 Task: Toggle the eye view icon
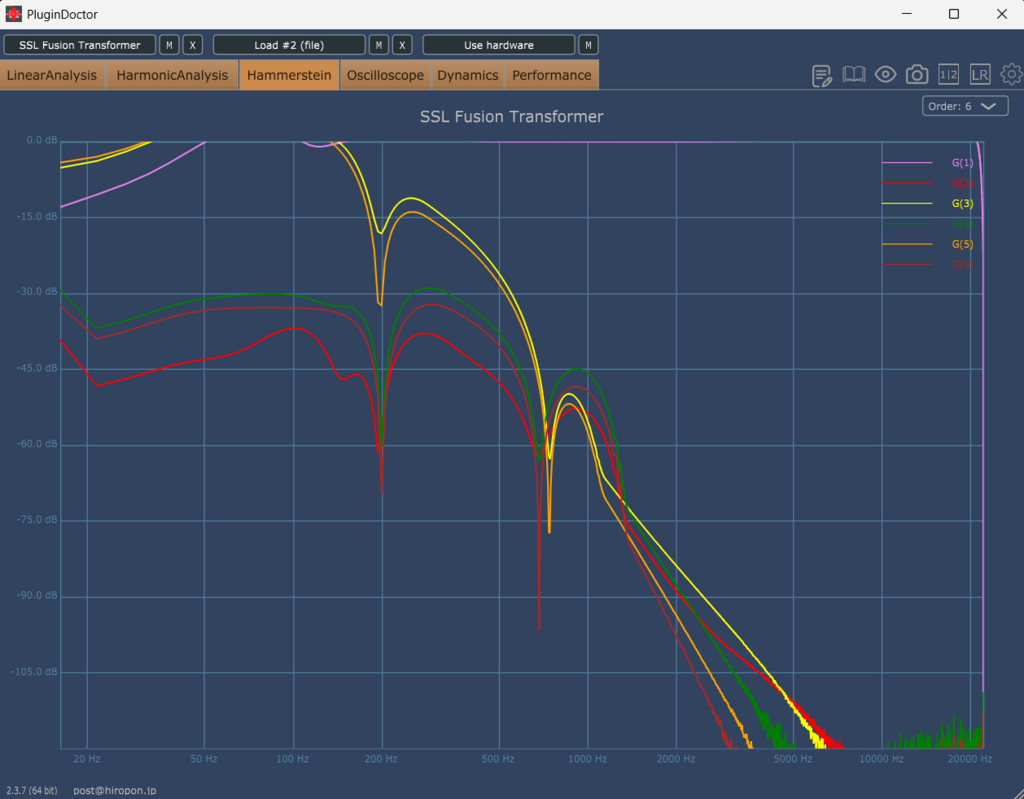point(885,74)
